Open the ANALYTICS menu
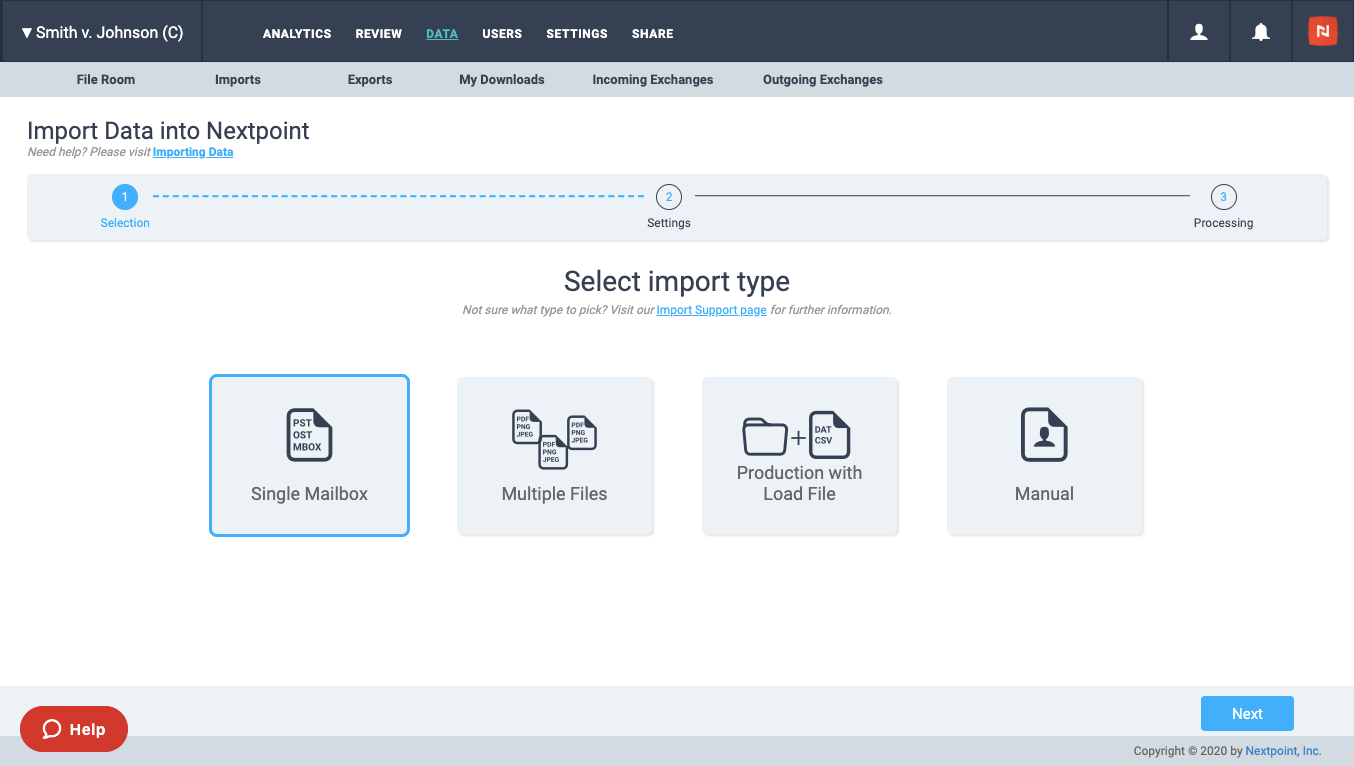Screen dimensions: 1354x766 point(297,33)
